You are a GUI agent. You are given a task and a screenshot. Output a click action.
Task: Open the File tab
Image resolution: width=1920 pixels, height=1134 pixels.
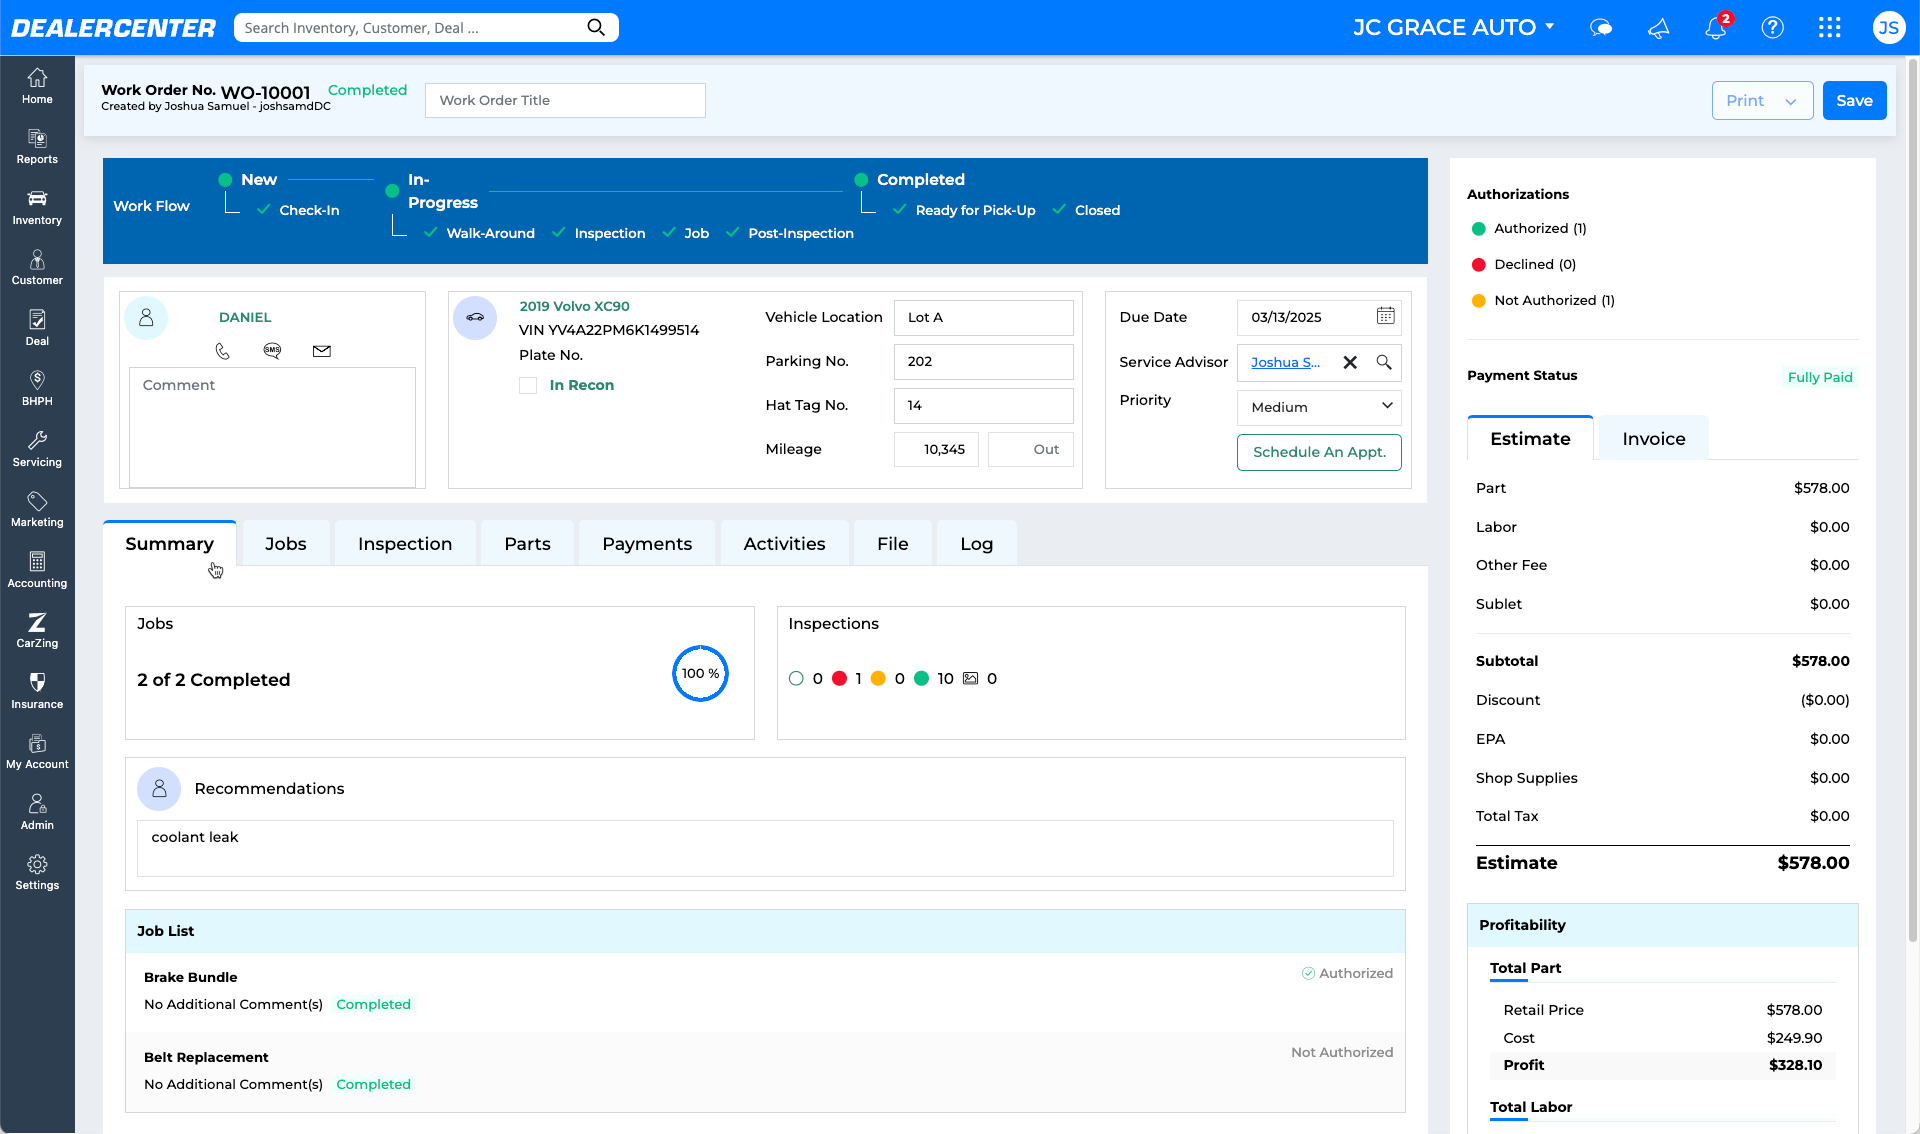(893, 543)
